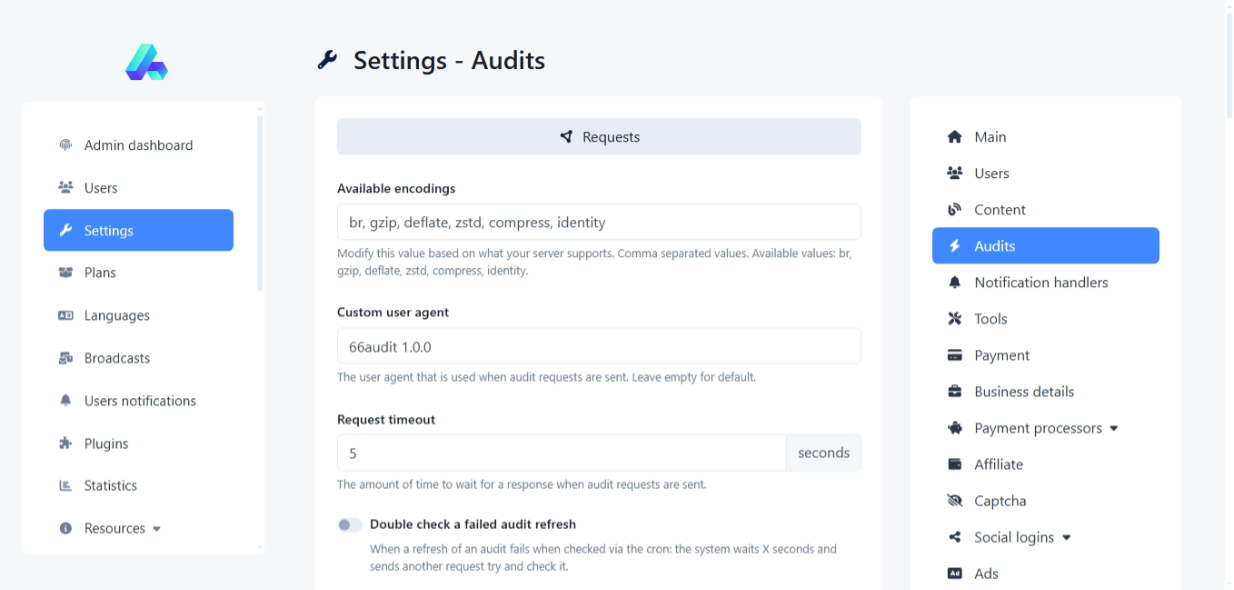The image size is (1234, 590).
Task: Enable Double check a failed audit refresh
Action: (x=350, y=525)
